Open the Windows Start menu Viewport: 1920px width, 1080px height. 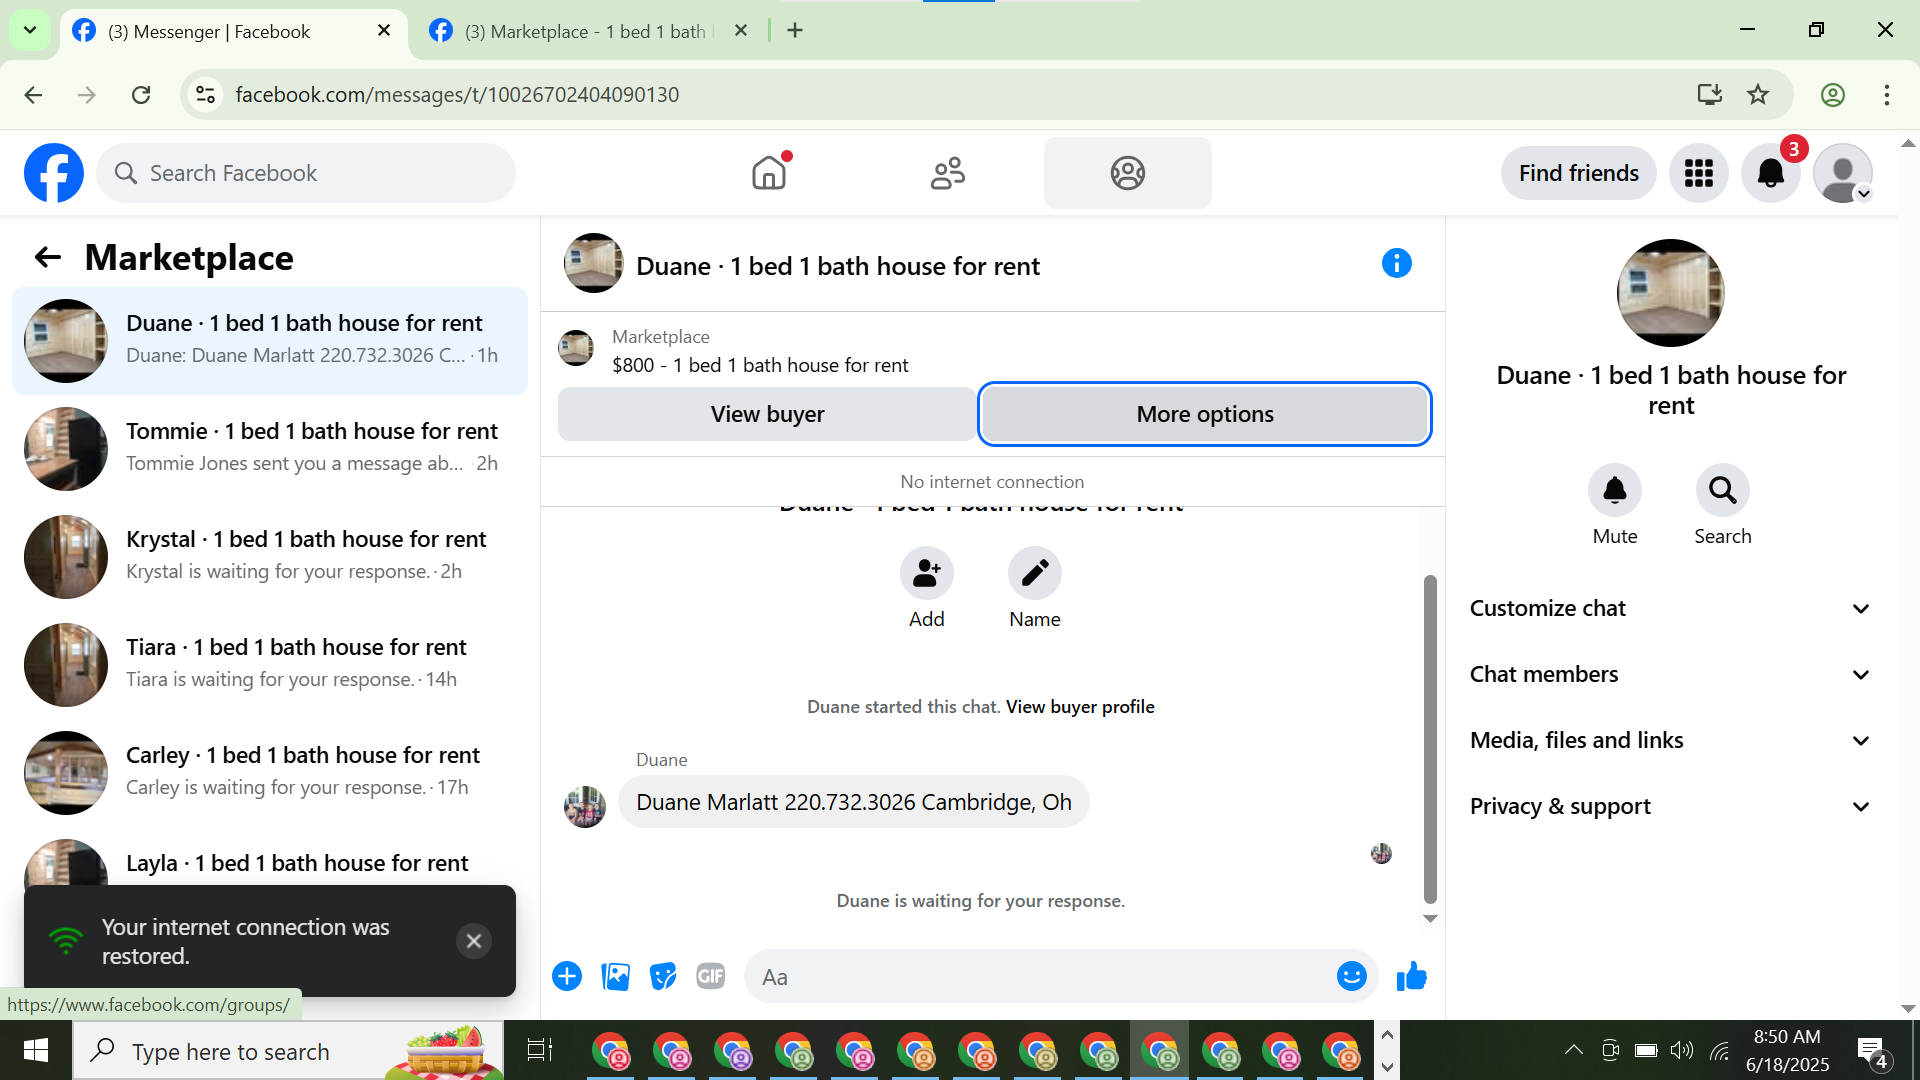click(x=36, y=1050)
